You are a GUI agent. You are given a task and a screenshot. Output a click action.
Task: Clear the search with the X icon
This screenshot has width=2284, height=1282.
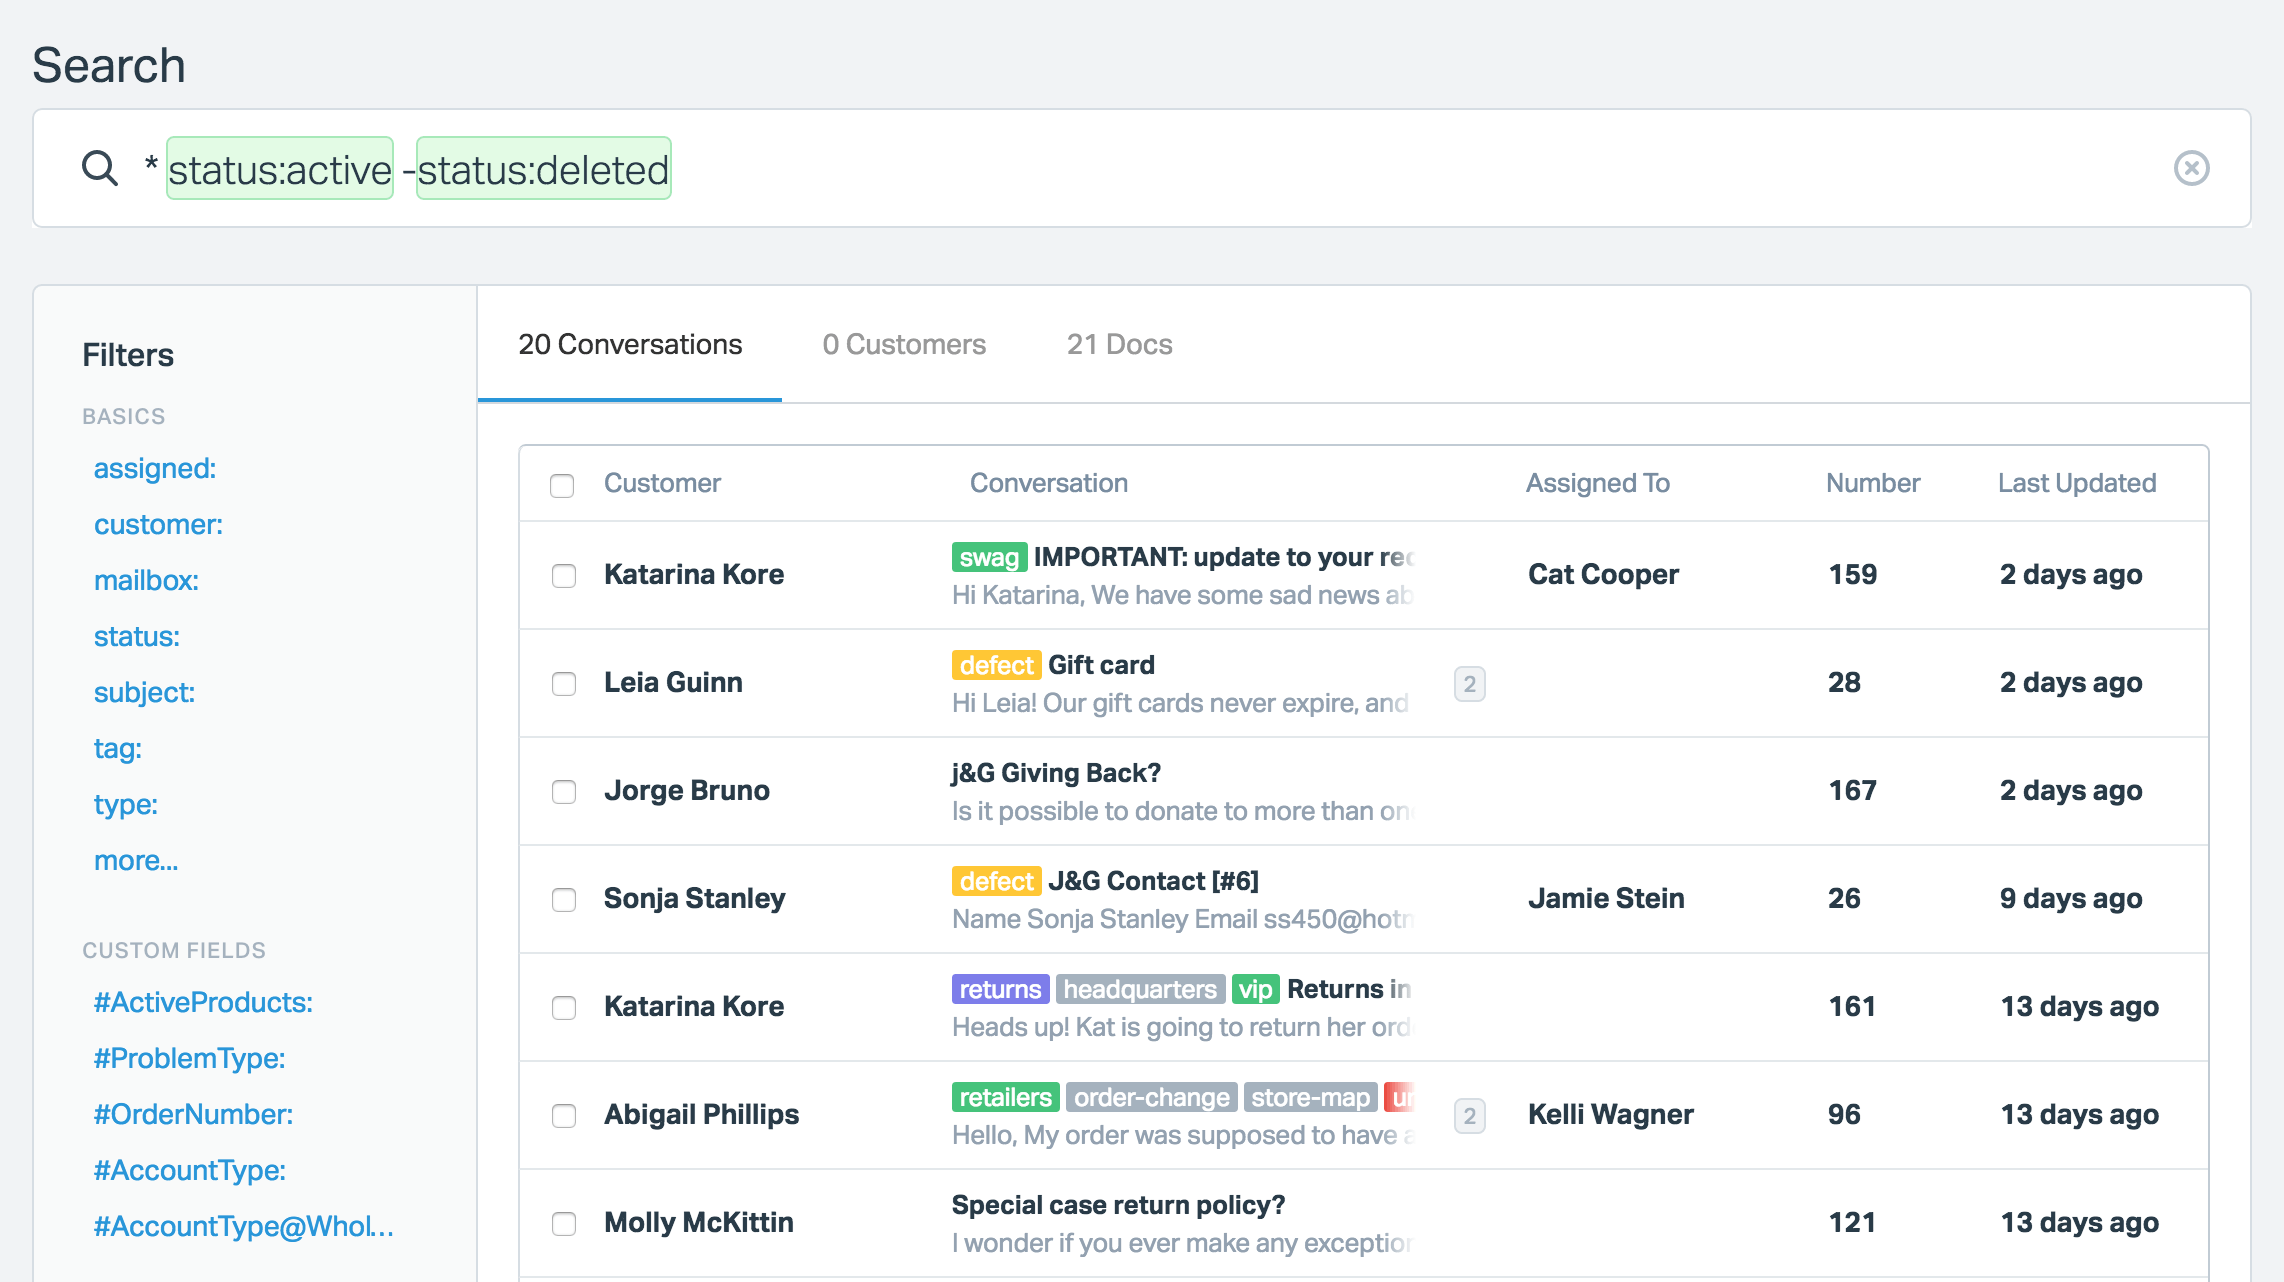pos(2191,168)
